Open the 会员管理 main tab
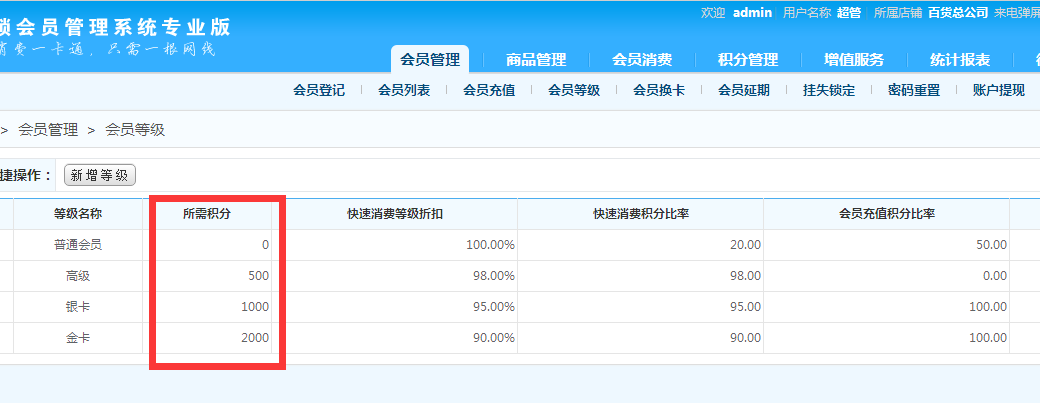The width and height of the screenshot is (1040, 403). coord(430,60)
